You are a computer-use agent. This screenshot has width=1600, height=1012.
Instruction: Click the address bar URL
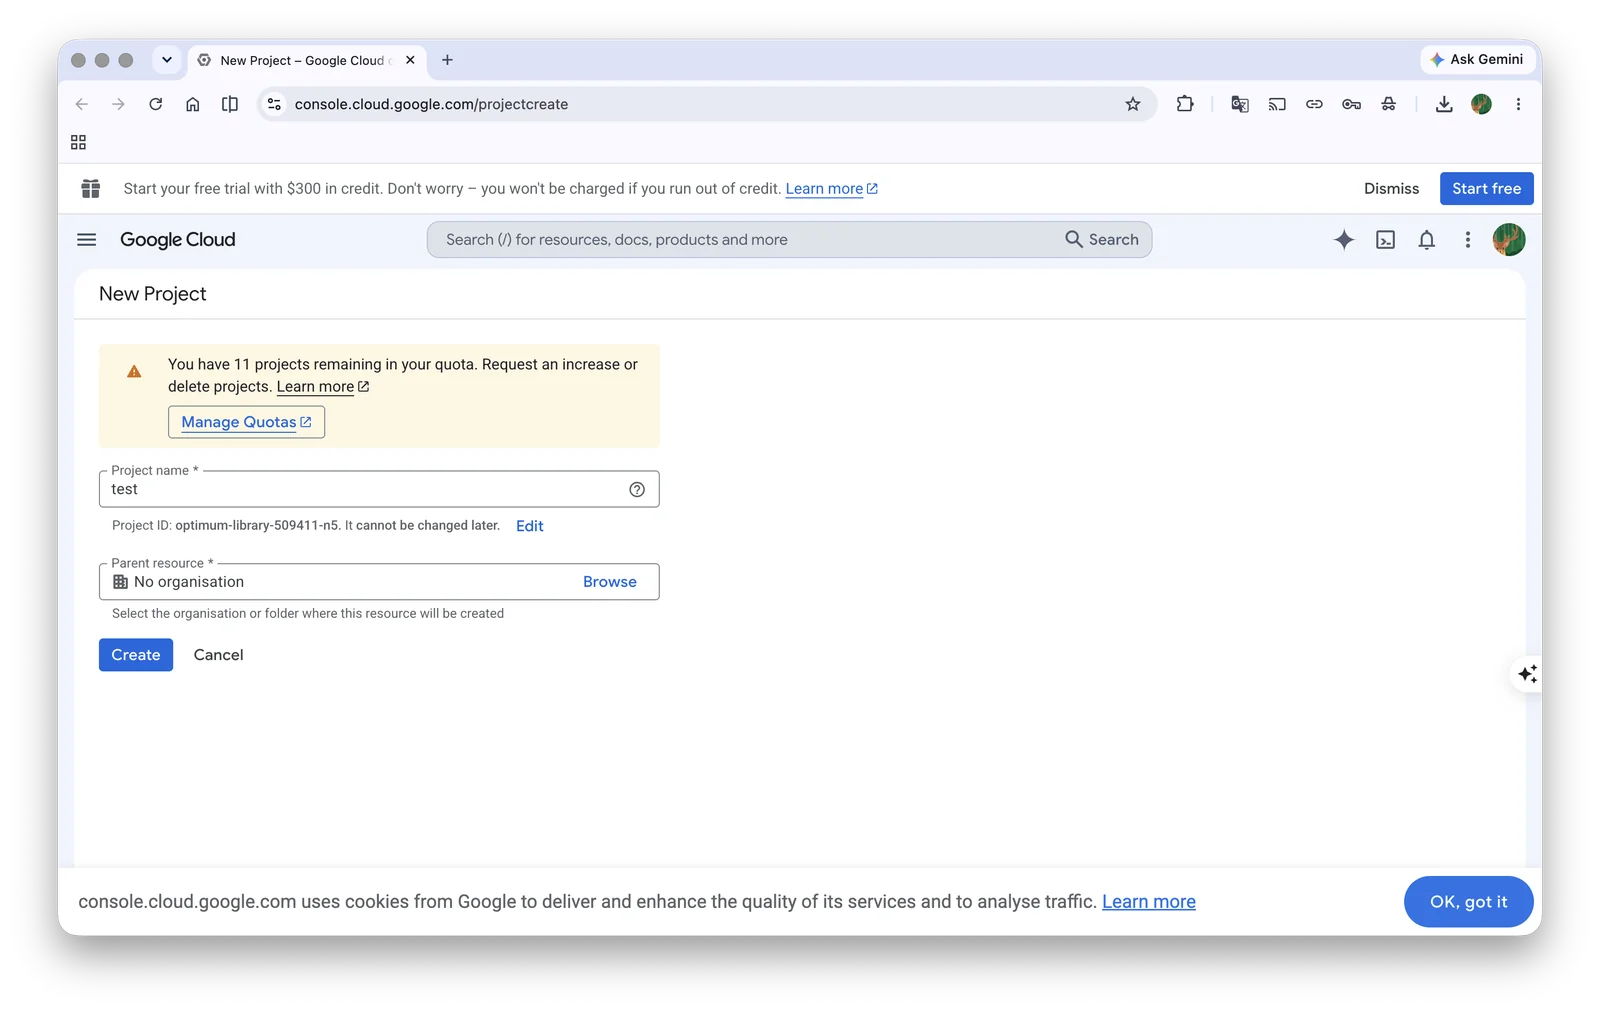(431, 104)
